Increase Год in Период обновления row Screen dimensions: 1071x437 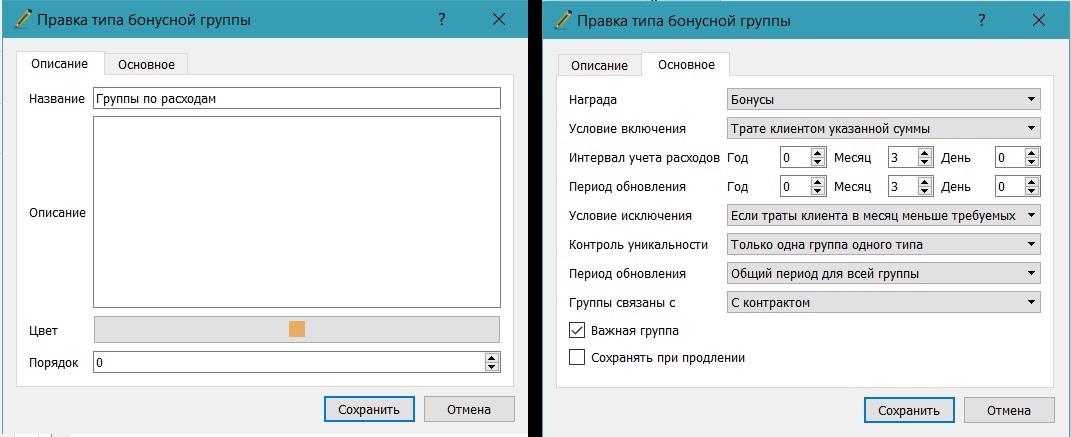(x=817, y=182)
